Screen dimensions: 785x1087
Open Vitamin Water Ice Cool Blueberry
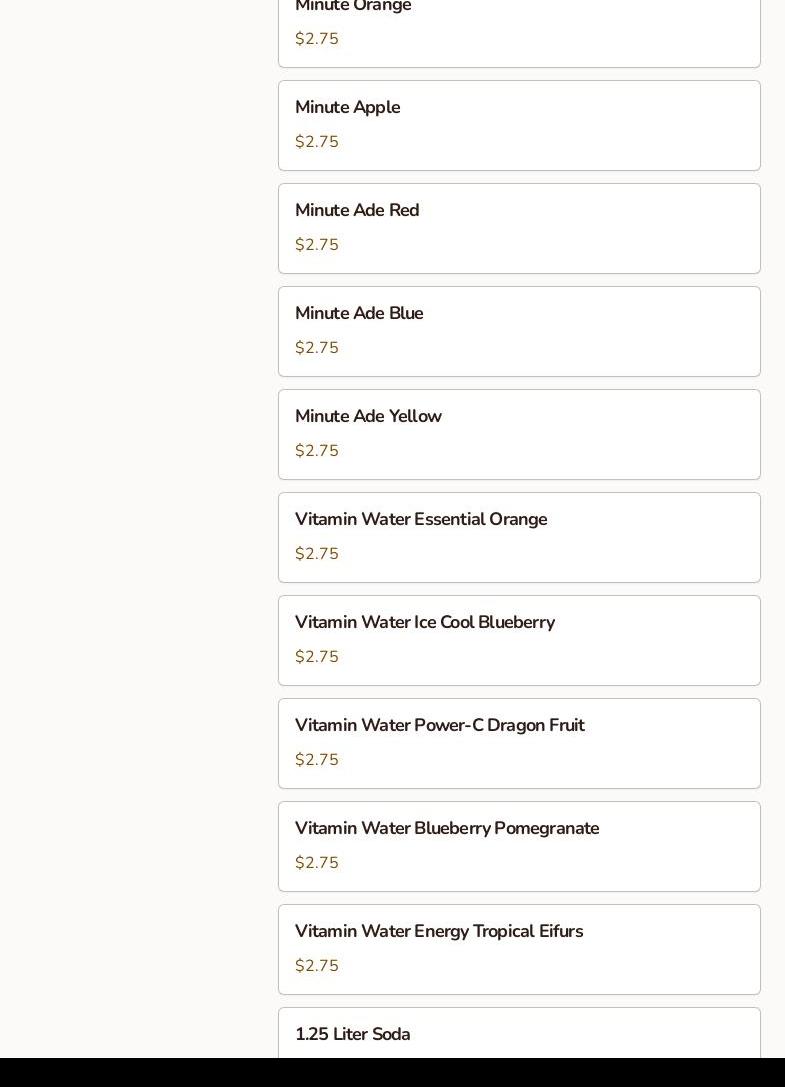[519, 640]
